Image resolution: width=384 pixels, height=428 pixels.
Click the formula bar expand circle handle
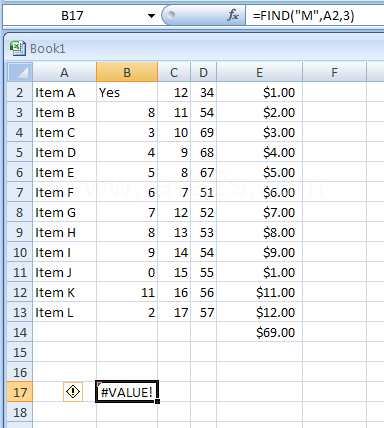[x=171, y=15]
